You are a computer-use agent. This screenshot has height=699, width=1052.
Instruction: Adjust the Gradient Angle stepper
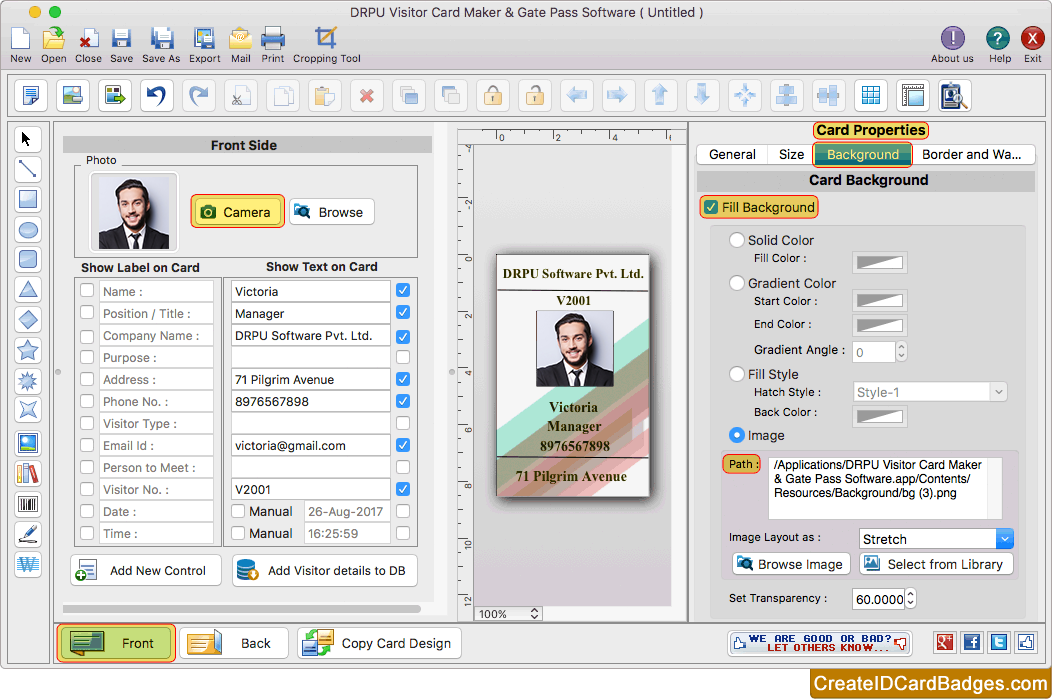(902, 351)
